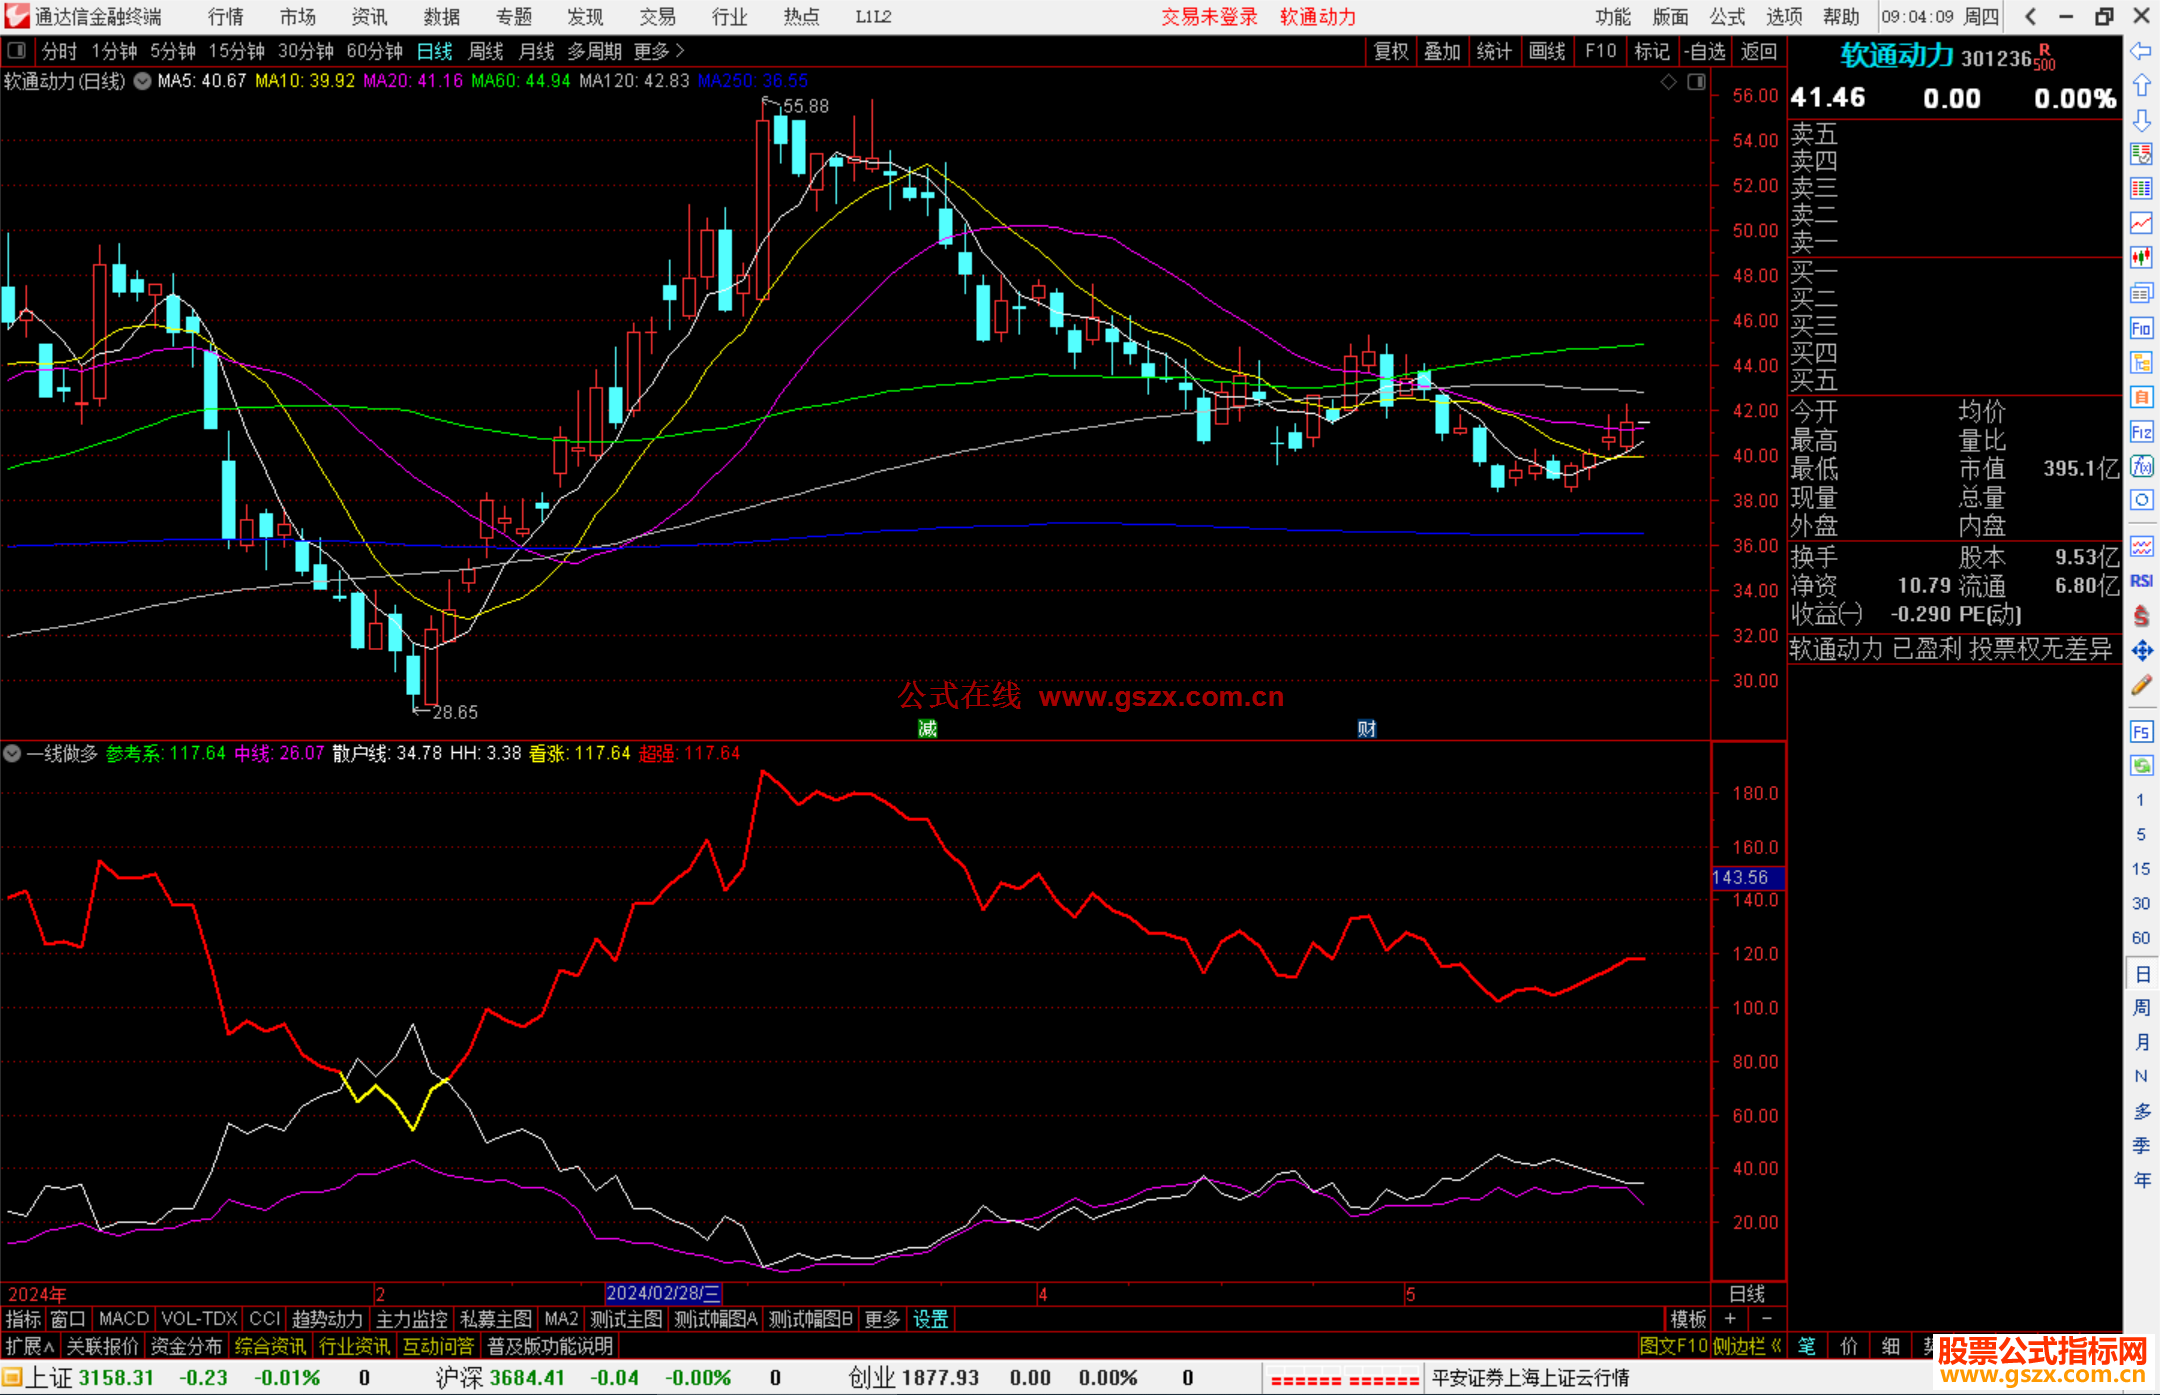Click the candlestick chart icon in sidebar

(x=2141, y=258)
